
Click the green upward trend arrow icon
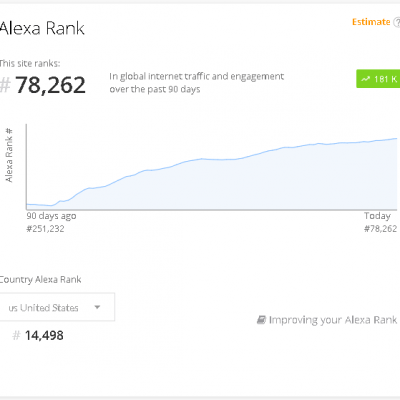pyautogui.click(x=366, y=79)
